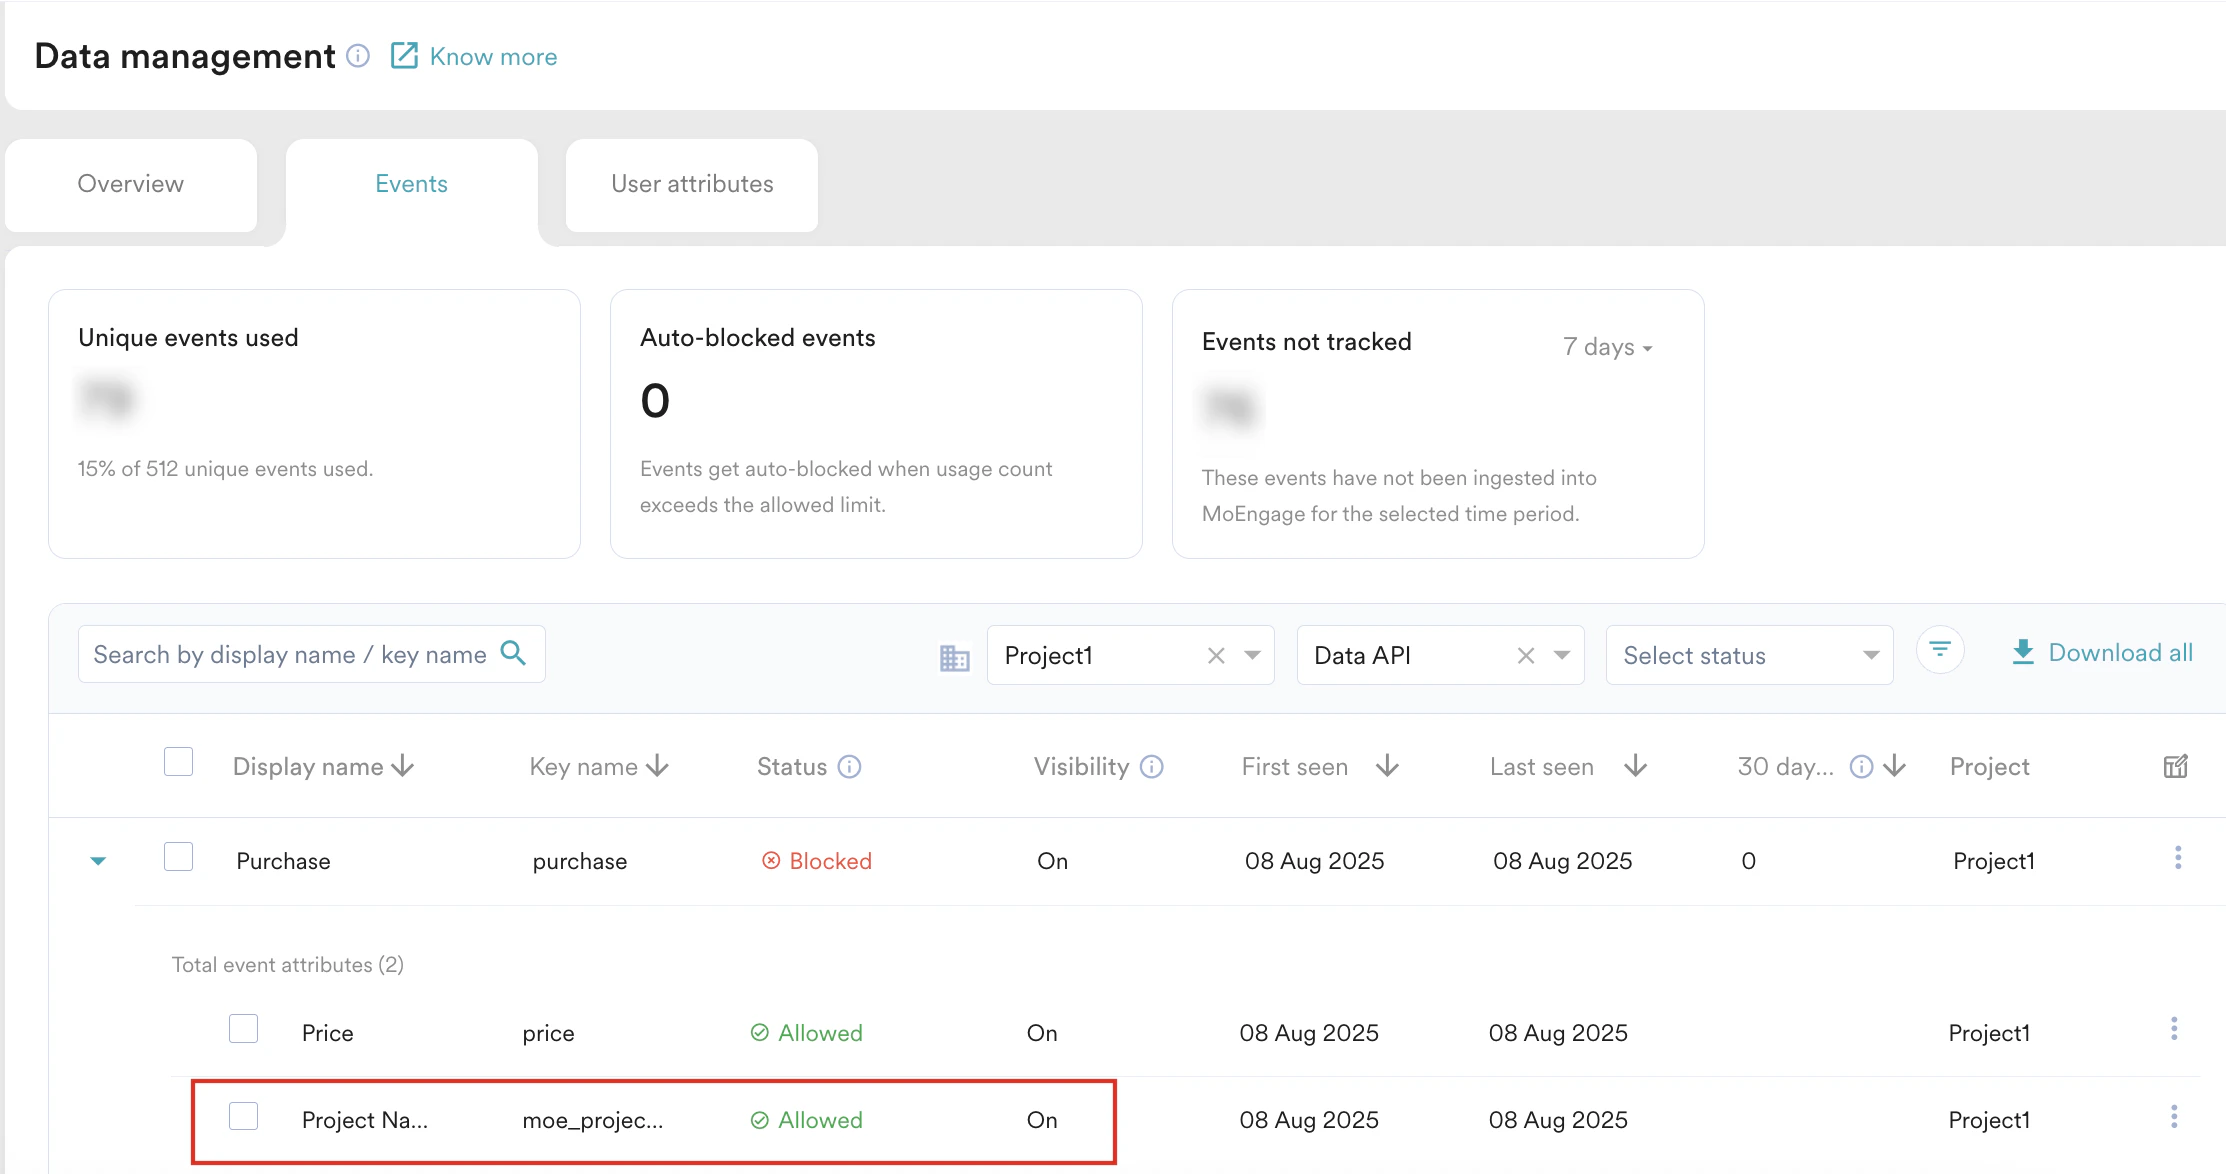The height and width of the screenshot is (1174, 2226).
Task: Click the Visibility column info icon
Action: tap(1151, 767)
